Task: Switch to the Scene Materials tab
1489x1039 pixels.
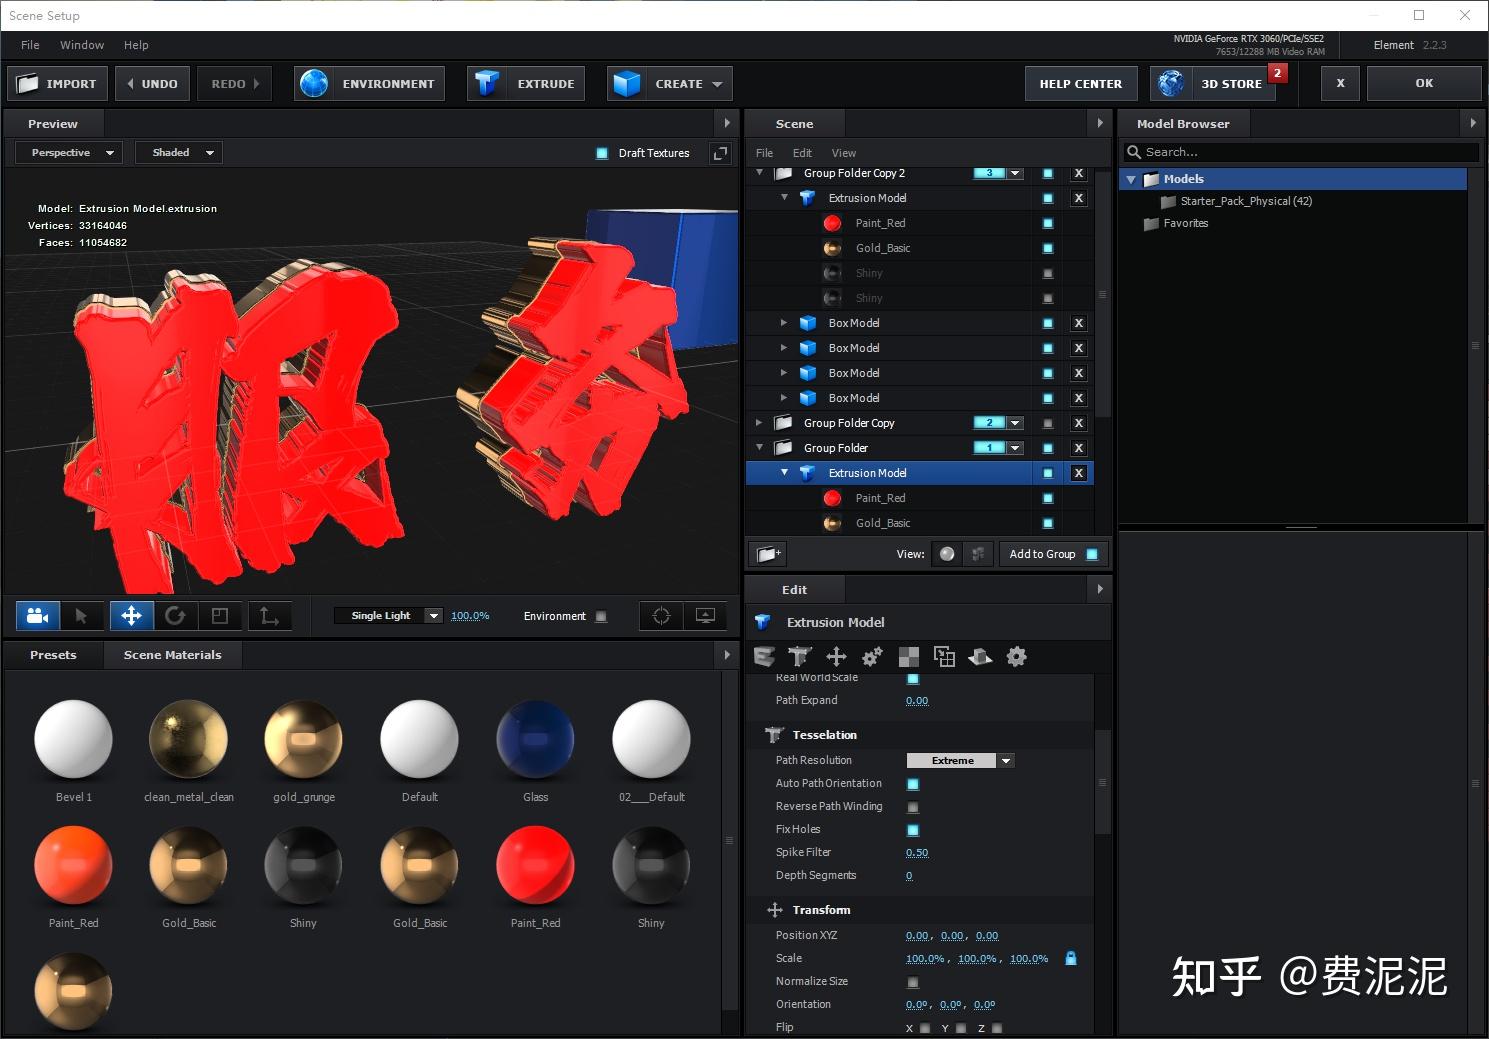Action: click(x=172, y=654)
